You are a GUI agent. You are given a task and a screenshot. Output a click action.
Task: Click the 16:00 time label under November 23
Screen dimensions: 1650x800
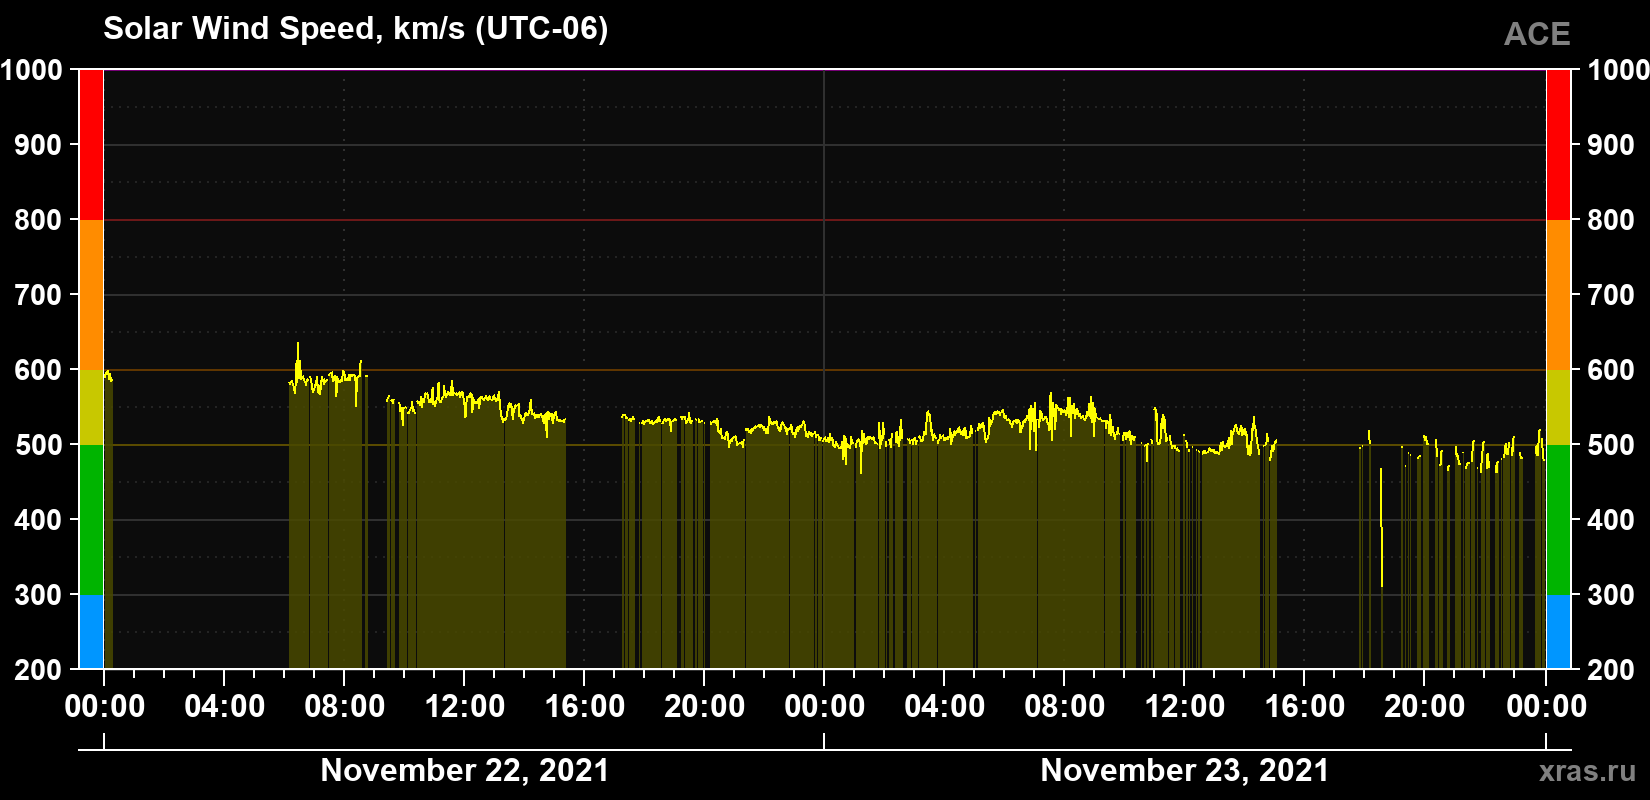1304,706
